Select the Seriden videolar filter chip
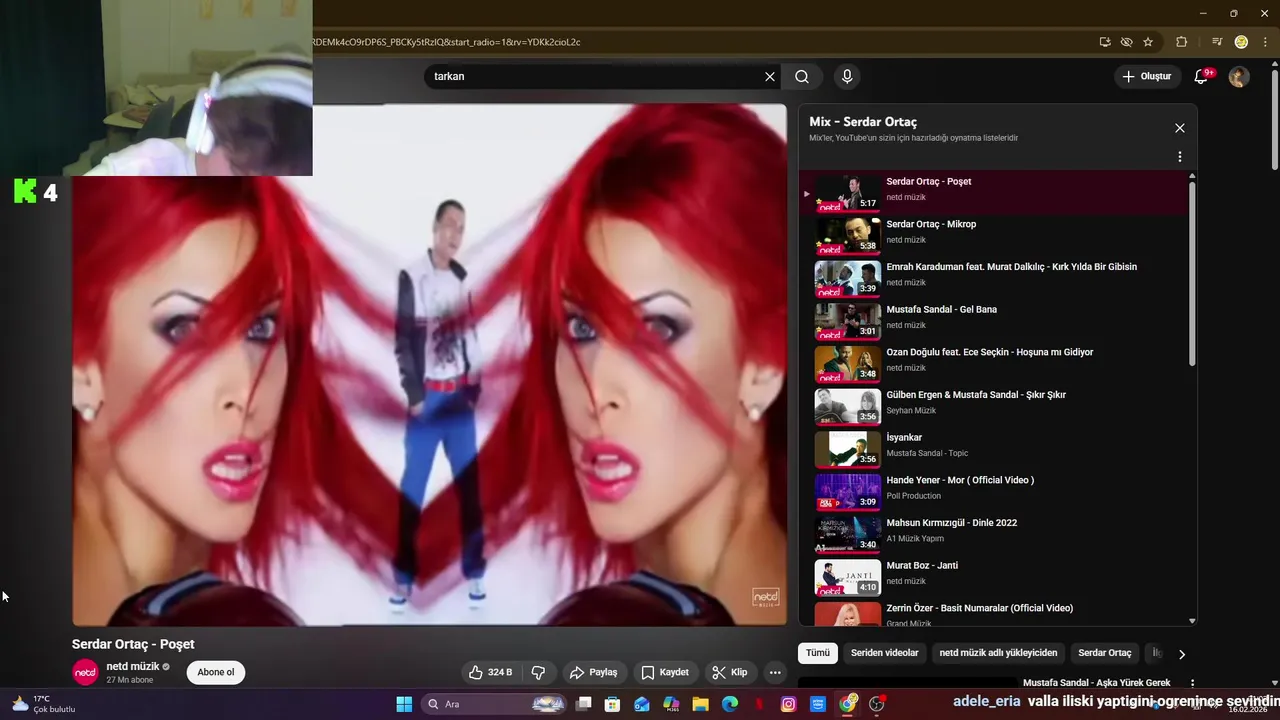 point(884,653)
